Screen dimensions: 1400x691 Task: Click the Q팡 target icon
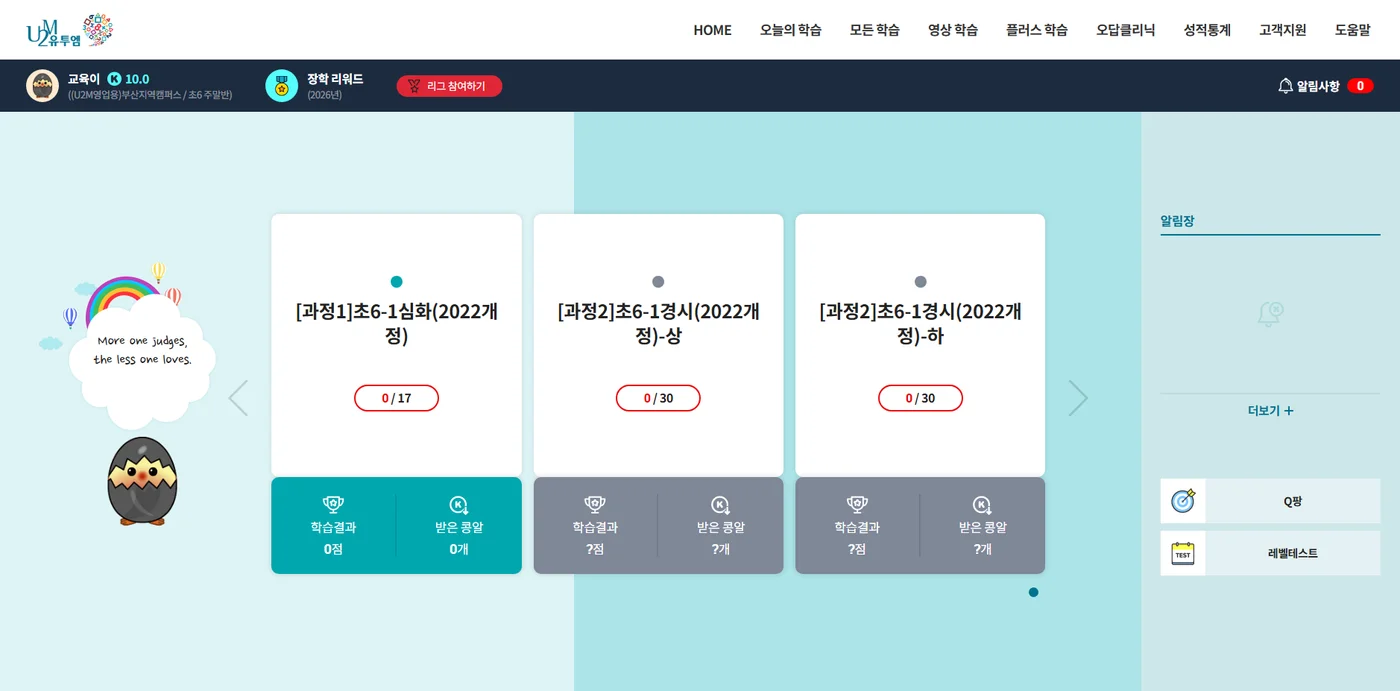(1183, 501)
